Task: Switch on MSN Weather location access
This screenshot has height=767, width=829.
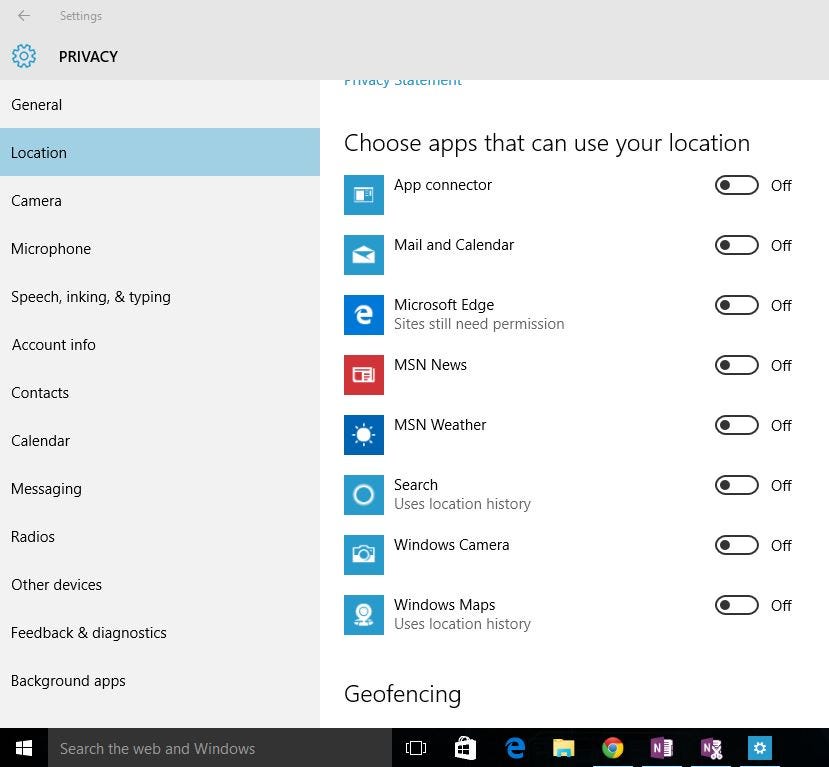Action: tap(736, 426)
